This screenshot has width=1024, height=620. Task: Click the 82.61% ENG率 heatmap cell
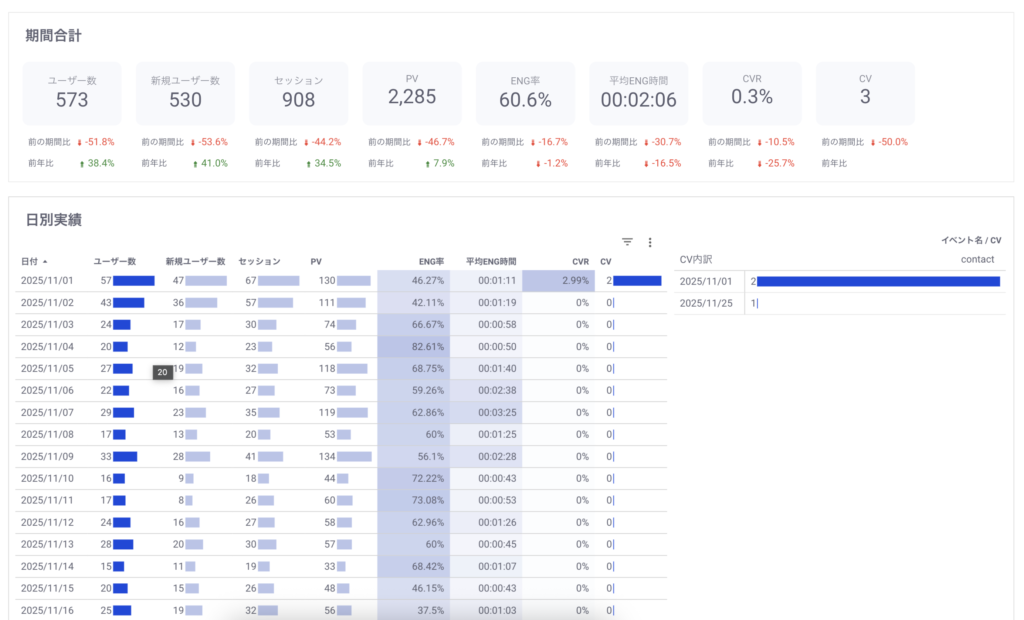[x=413, y=346]
